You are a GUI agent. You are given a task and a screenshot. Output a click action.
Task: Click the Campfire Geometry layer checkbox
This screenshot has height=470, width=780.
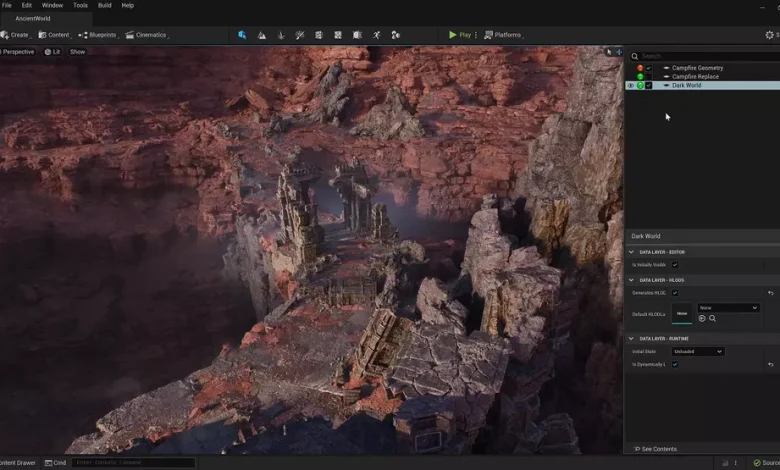tap(649, 68)
